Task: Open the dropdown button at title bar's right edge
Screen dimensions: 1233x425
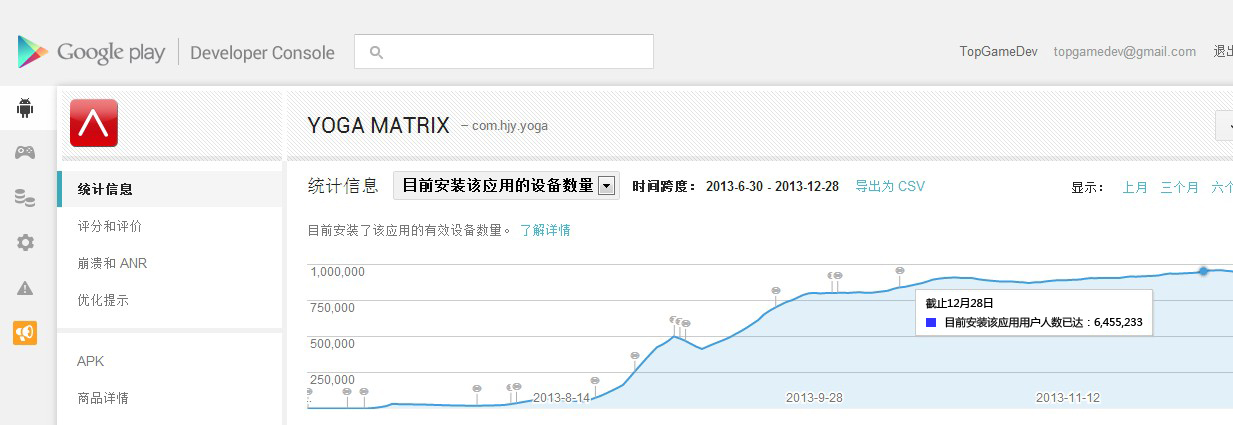Action: point(1225,125)
